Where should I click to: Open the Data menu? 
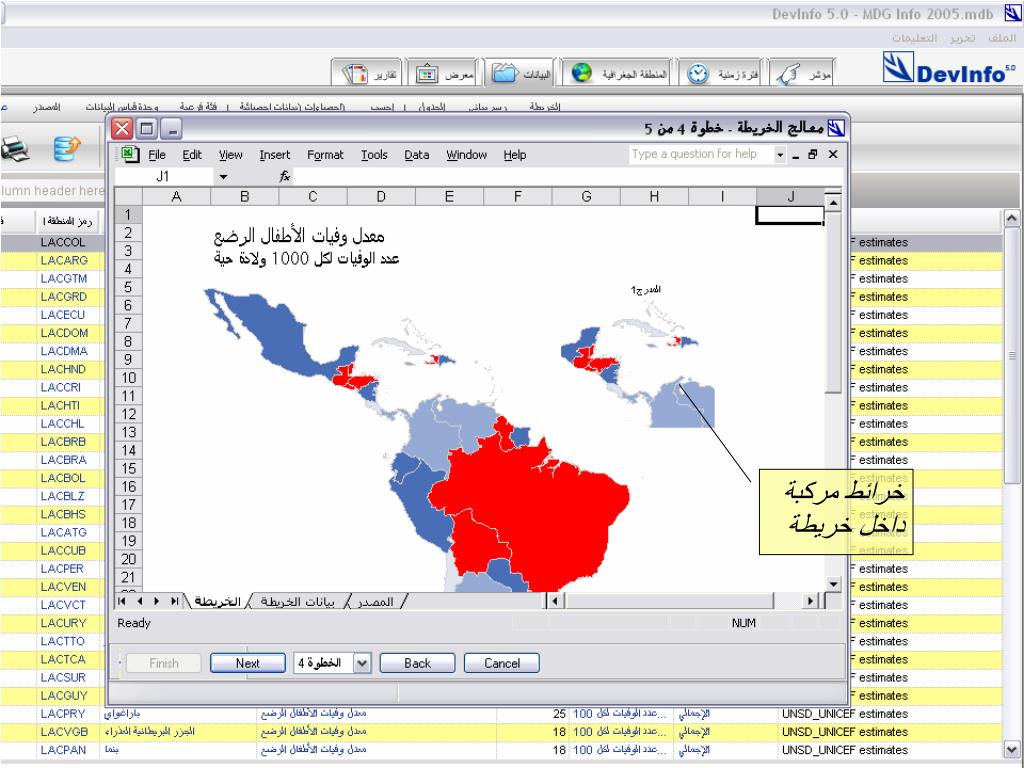(x=417, y=155)
